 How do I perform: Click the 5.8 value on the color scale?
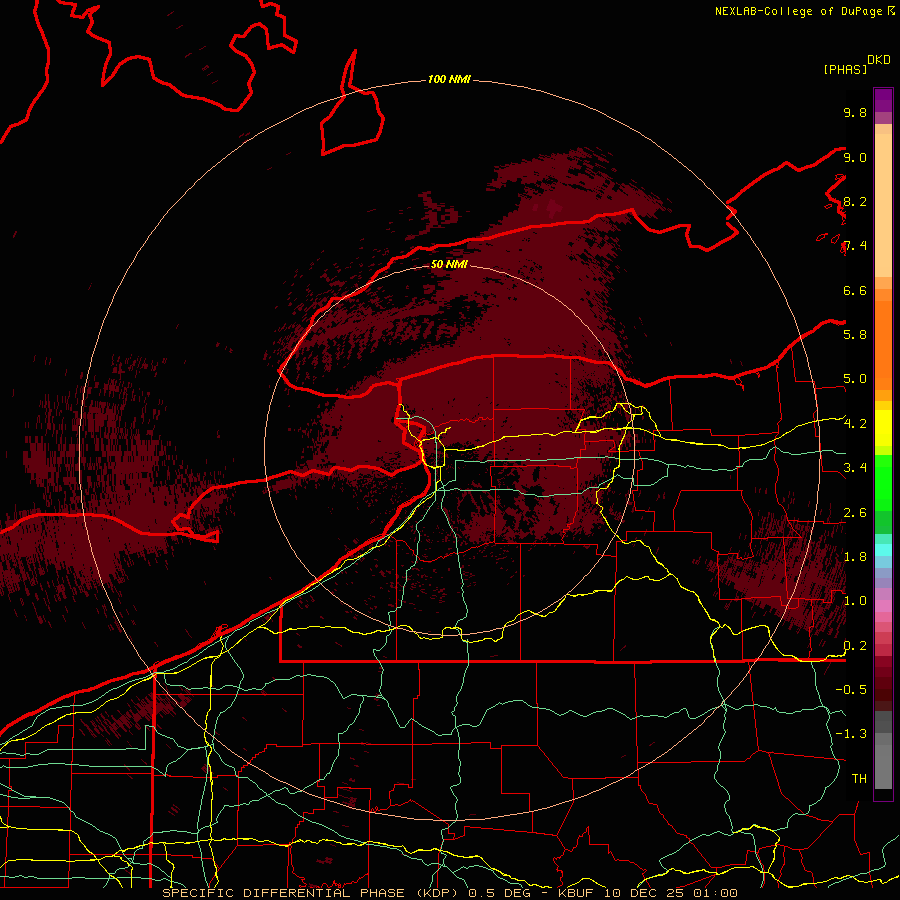(x=855, y=335)
